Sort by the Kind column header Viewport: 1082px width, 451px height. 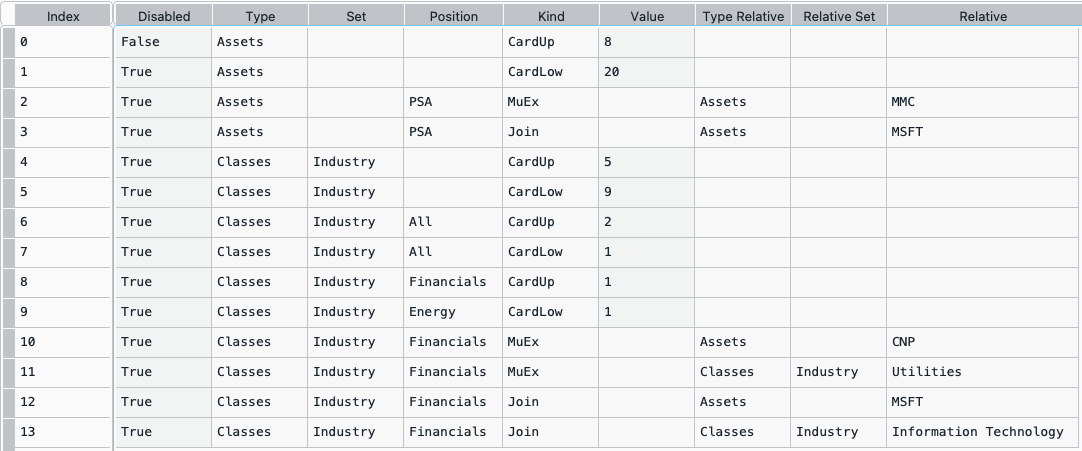coord(551,15)
